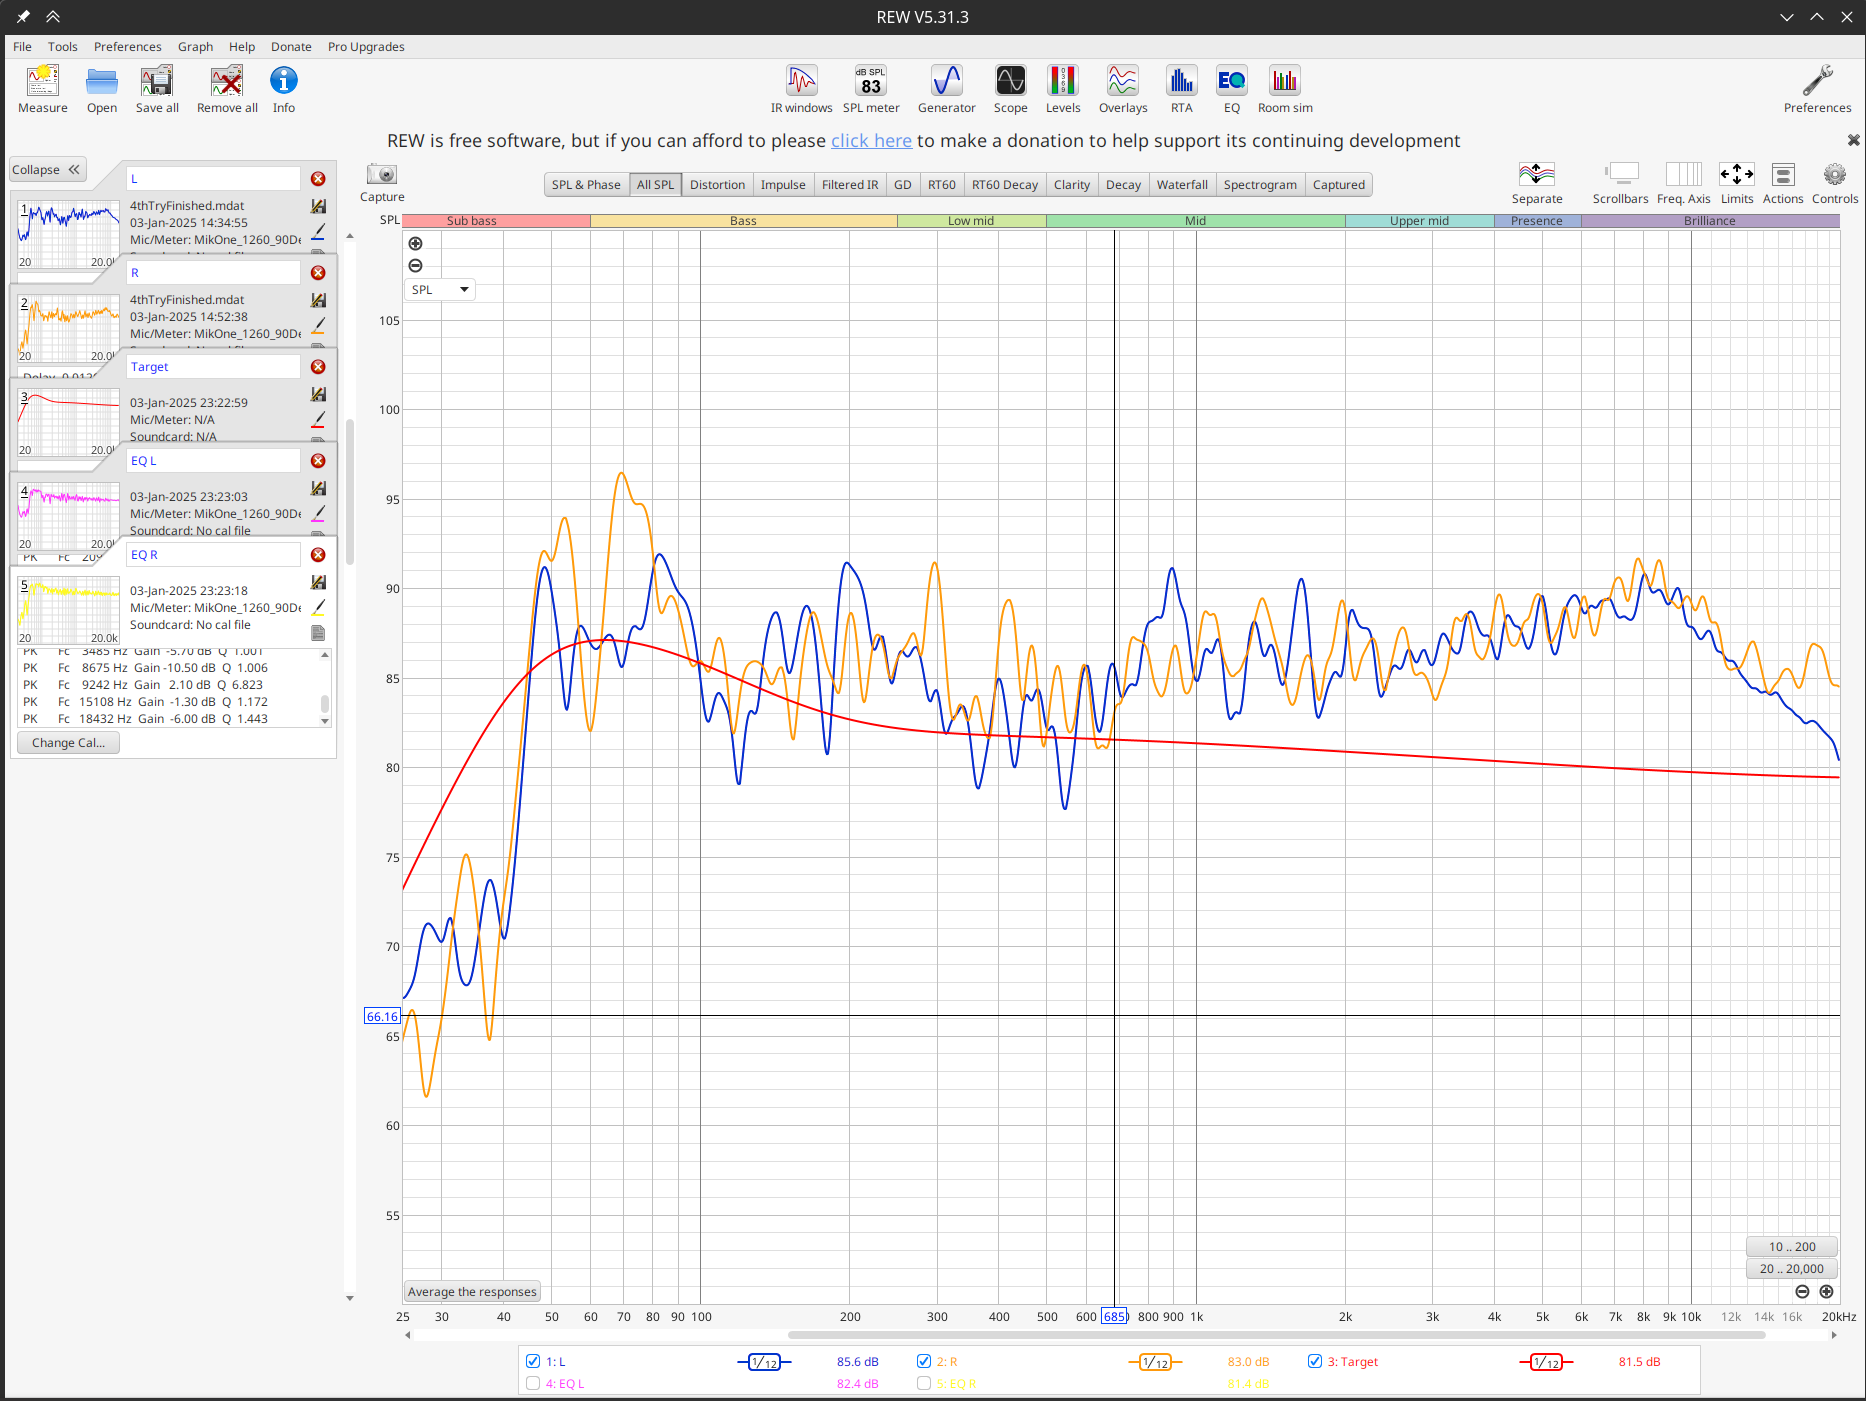
Task: Enable the 4: EQ L trace checkbox
Action: (x=533, y=1383)
